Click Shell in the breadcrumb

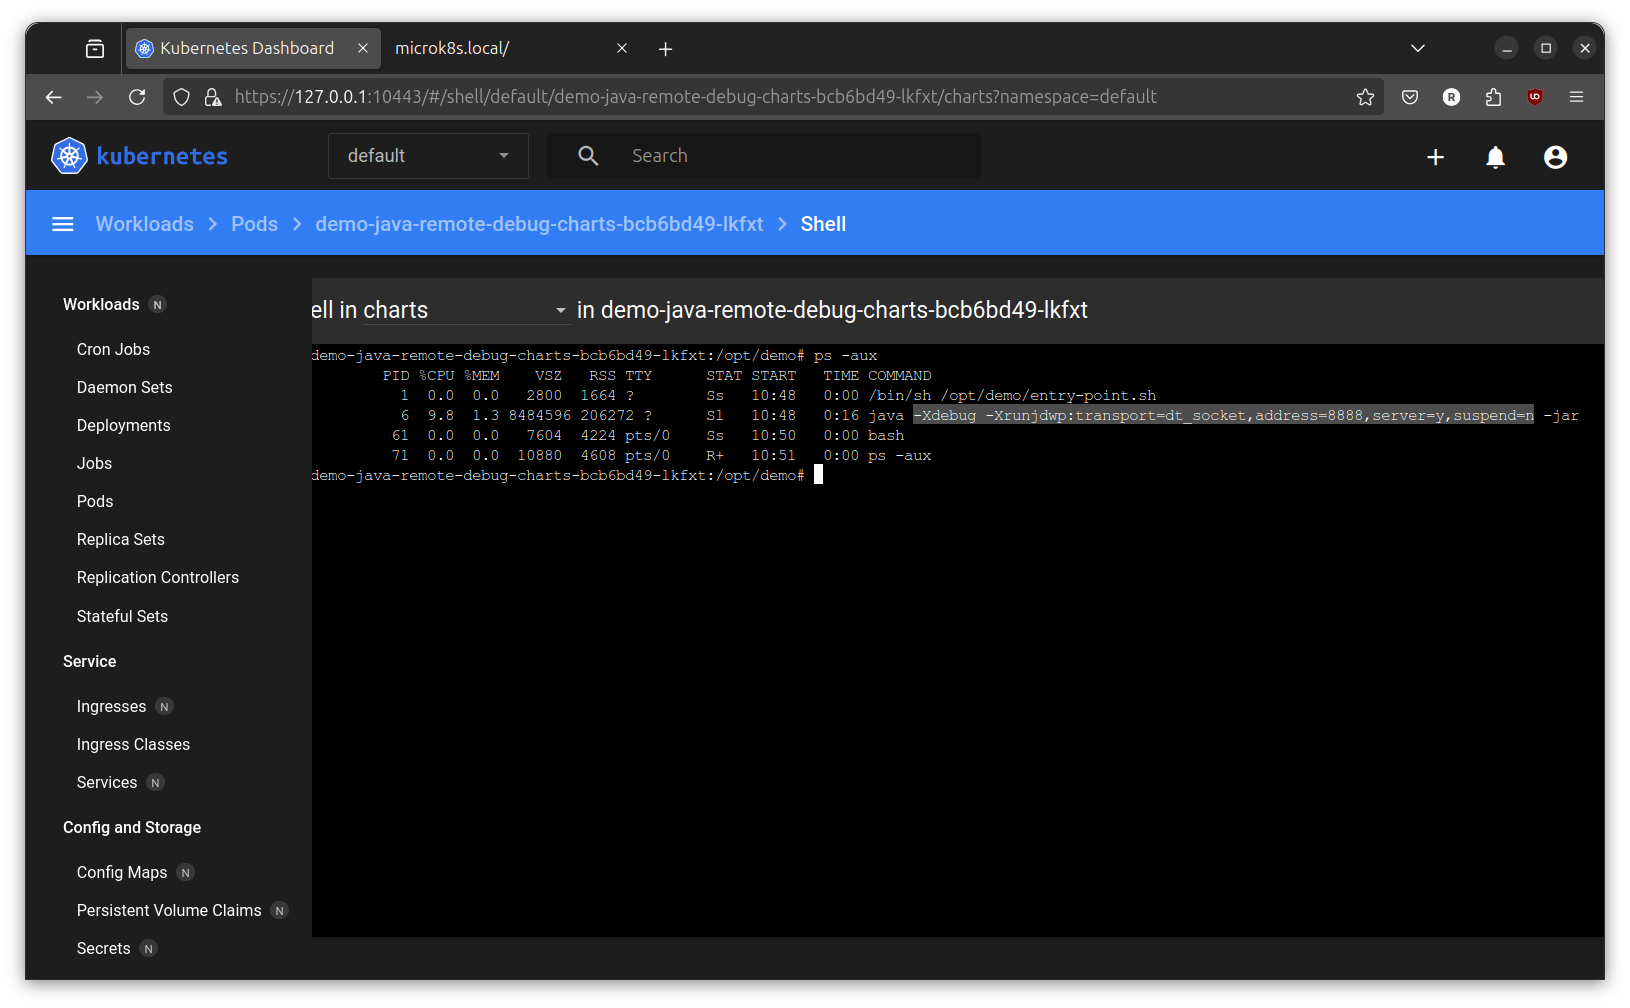coord(823,224)
